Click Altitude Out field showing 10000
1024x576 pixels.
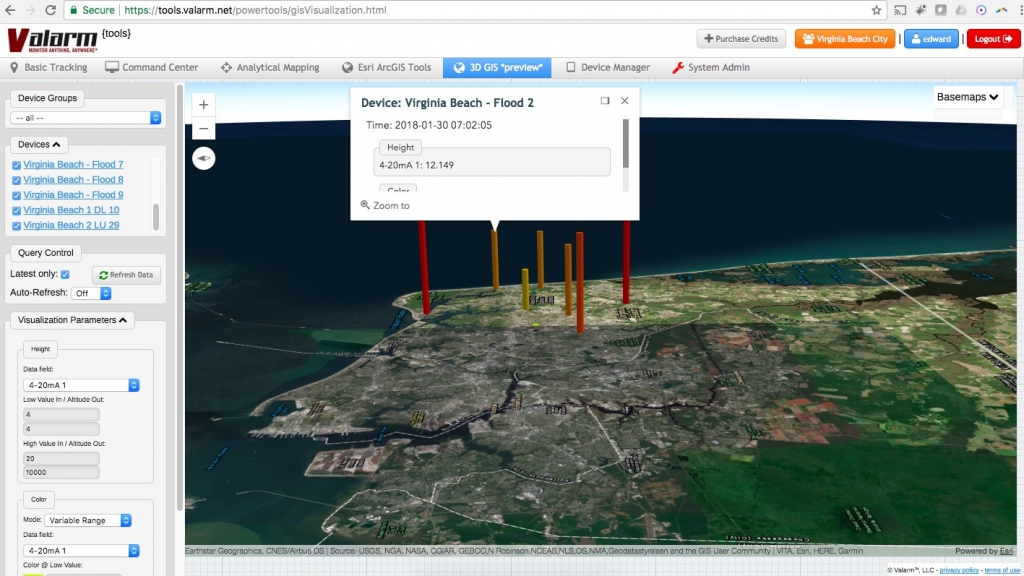click(61, 472)
